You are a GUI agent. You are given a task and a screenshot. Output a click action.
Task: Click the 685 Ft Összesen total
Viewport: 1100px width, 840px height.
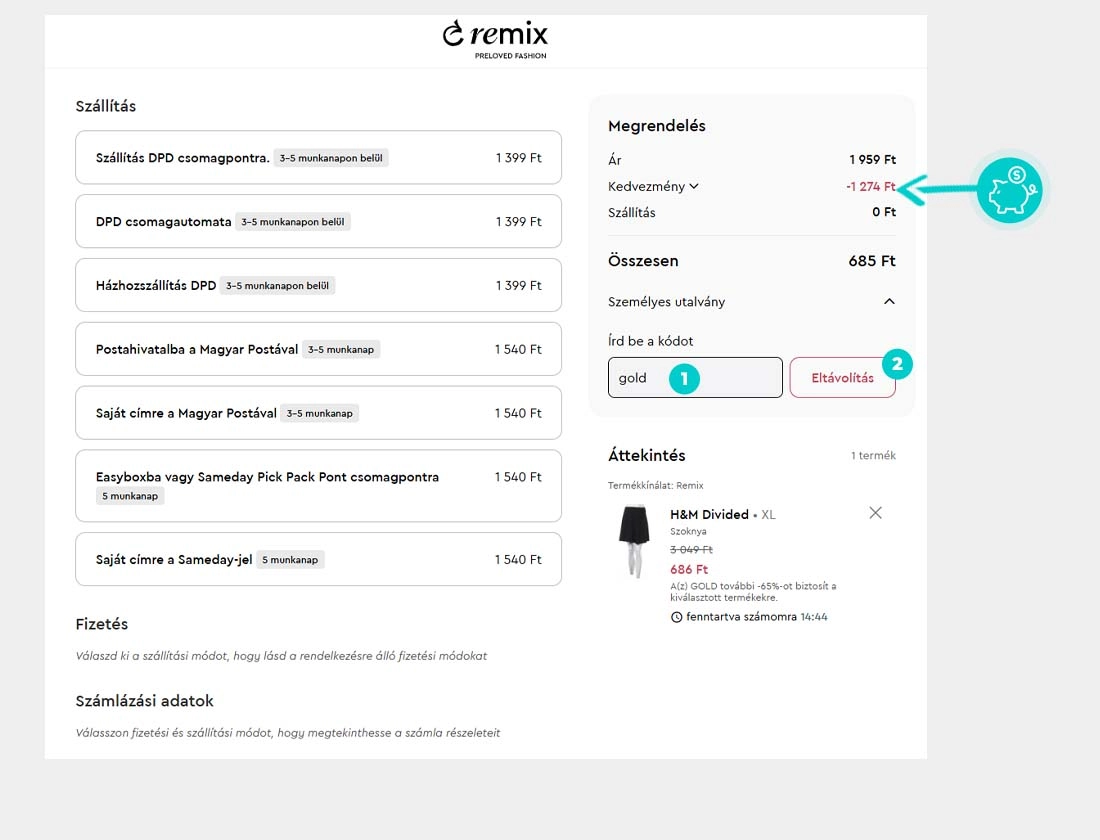871,261
